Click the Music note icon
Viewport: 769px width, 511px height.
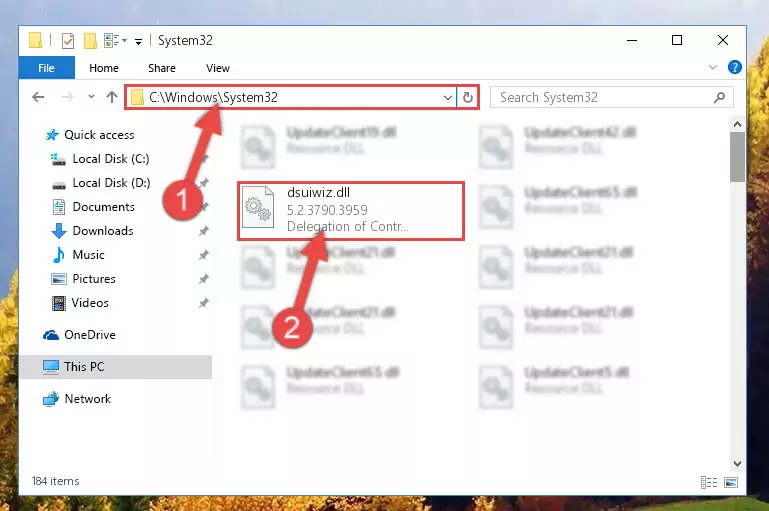pos(59,255)
